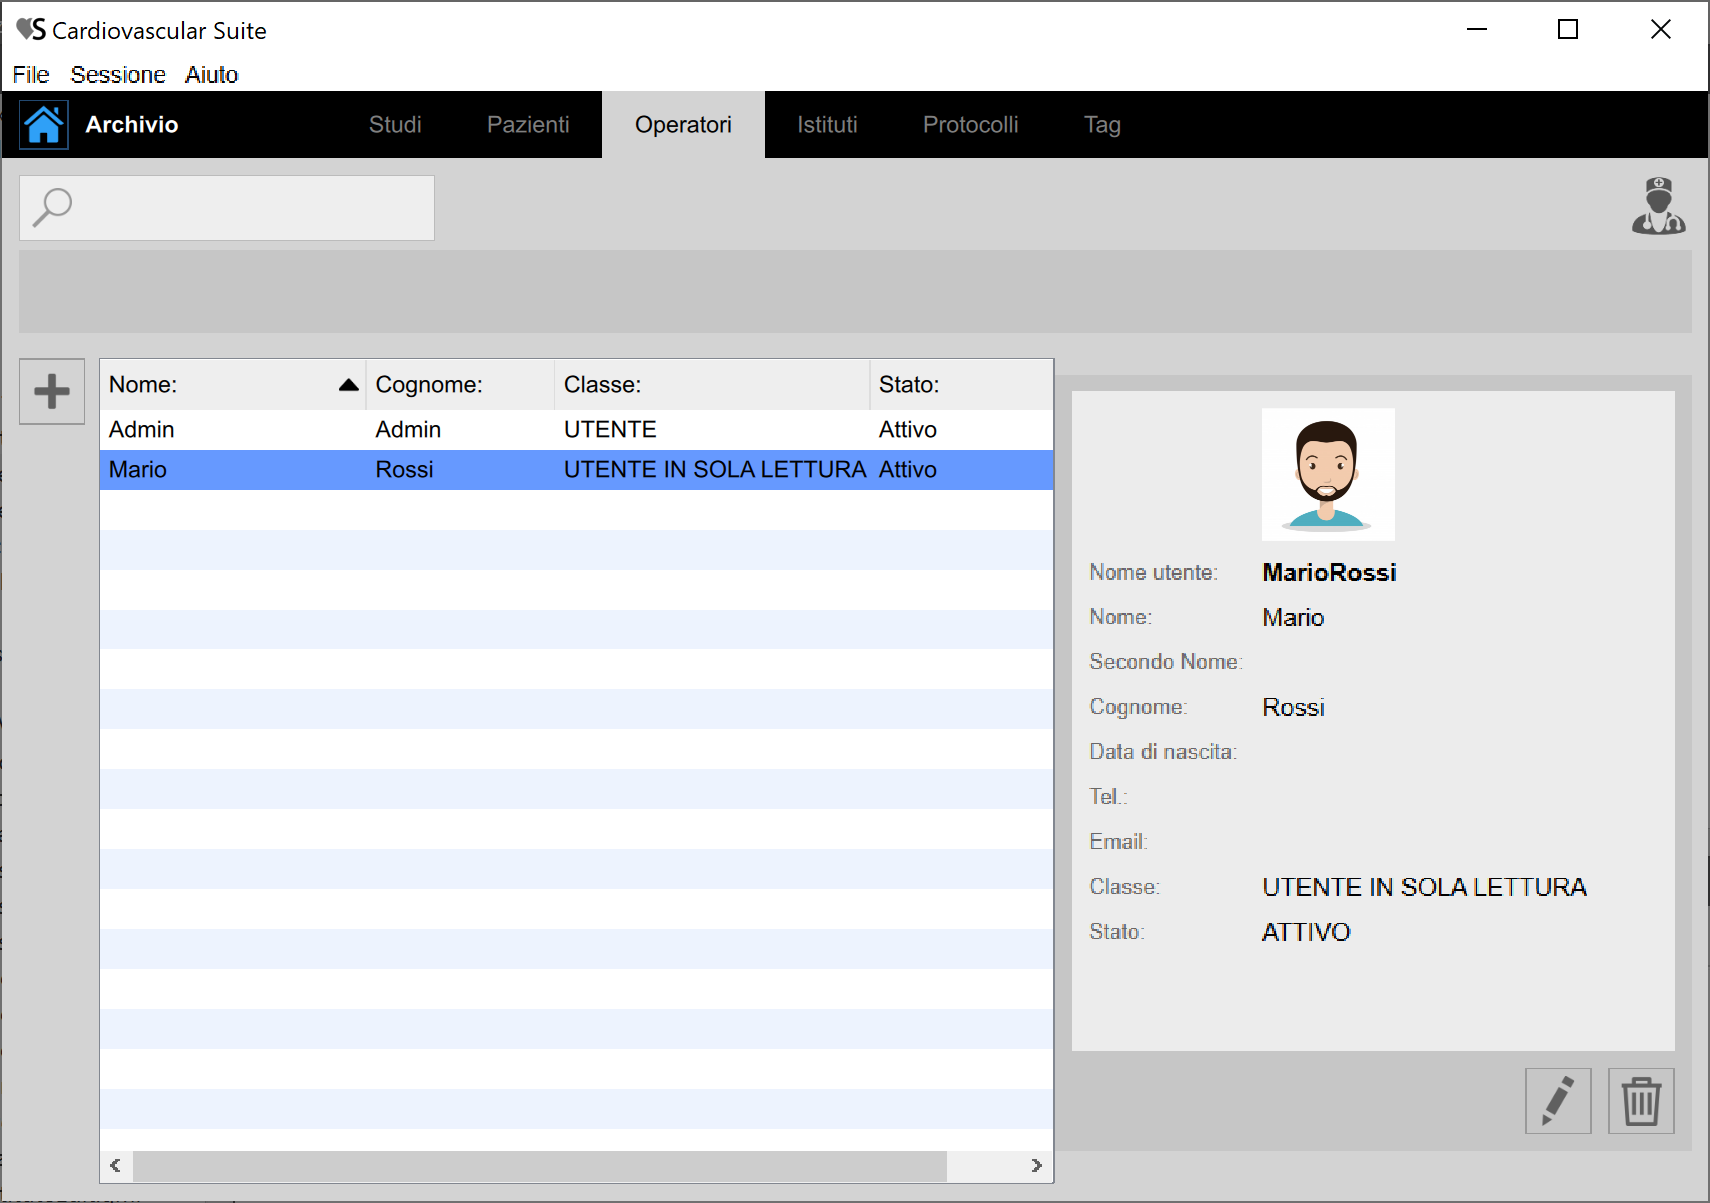Image resolution: width=1710 pixels, height=1203 pixels.
Task: Click the magnifying glass search icon
Action: point(52,208)
